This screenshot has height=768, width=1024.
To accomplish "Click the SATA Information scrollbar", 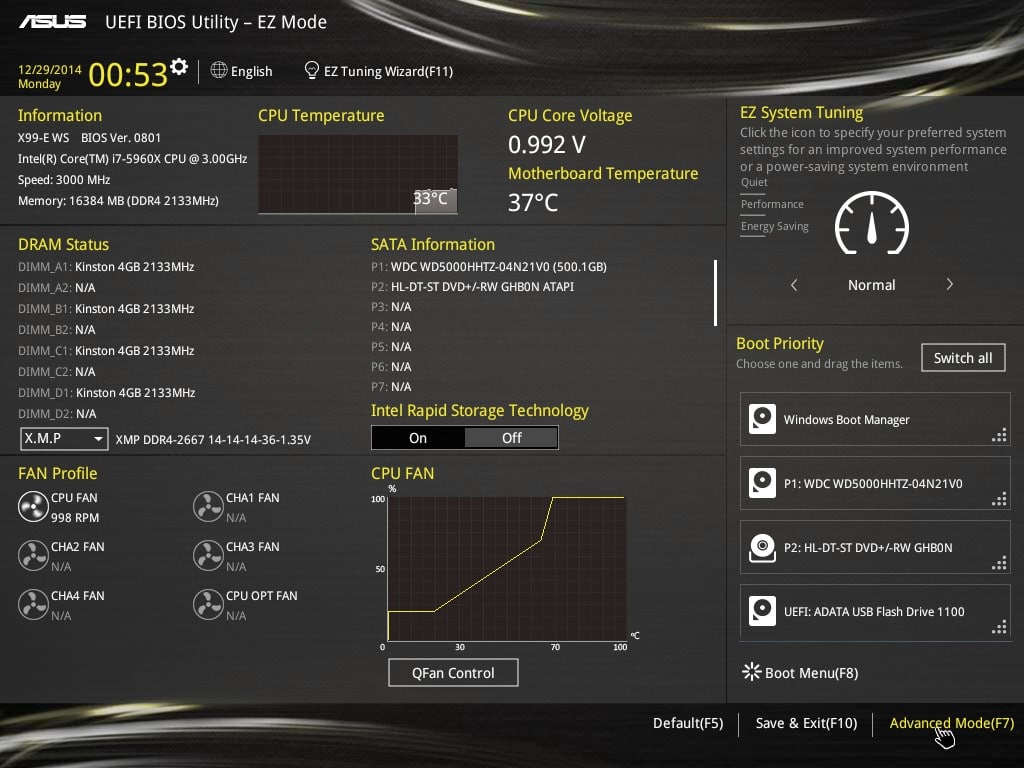I will [x=716, y=293].
